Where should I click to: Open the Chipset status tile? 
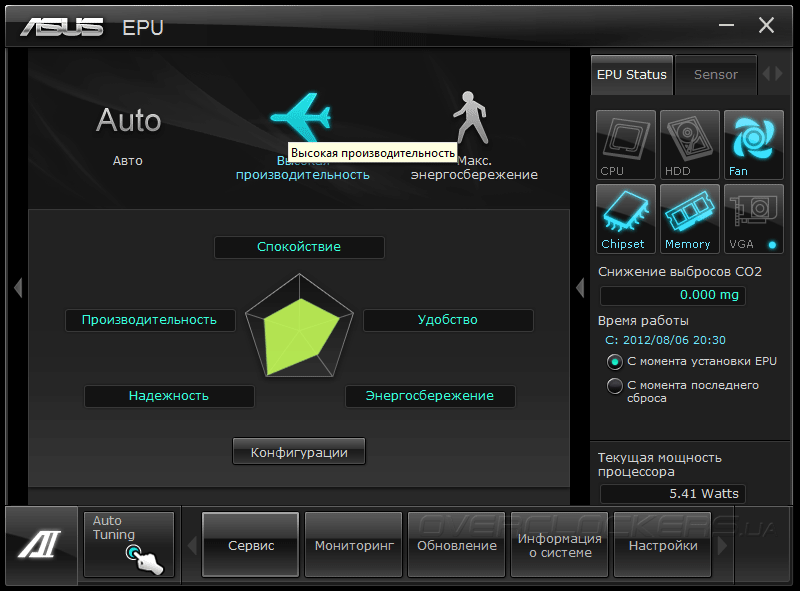(x=626, y=218)
